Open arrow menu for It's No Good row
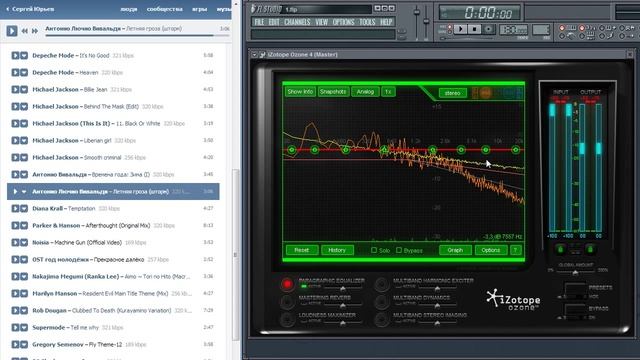The image size is (640, 360). coord(24,56)
